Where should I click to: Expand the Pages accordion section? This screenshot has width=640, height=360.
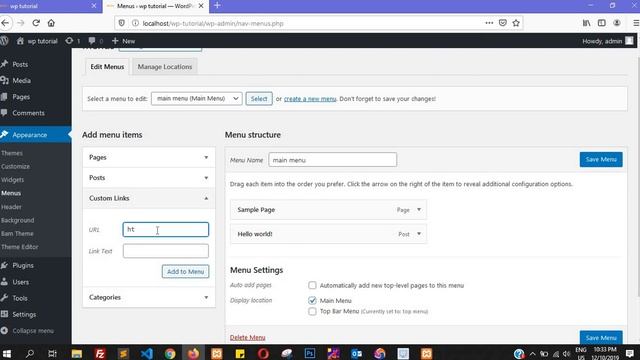149,157
